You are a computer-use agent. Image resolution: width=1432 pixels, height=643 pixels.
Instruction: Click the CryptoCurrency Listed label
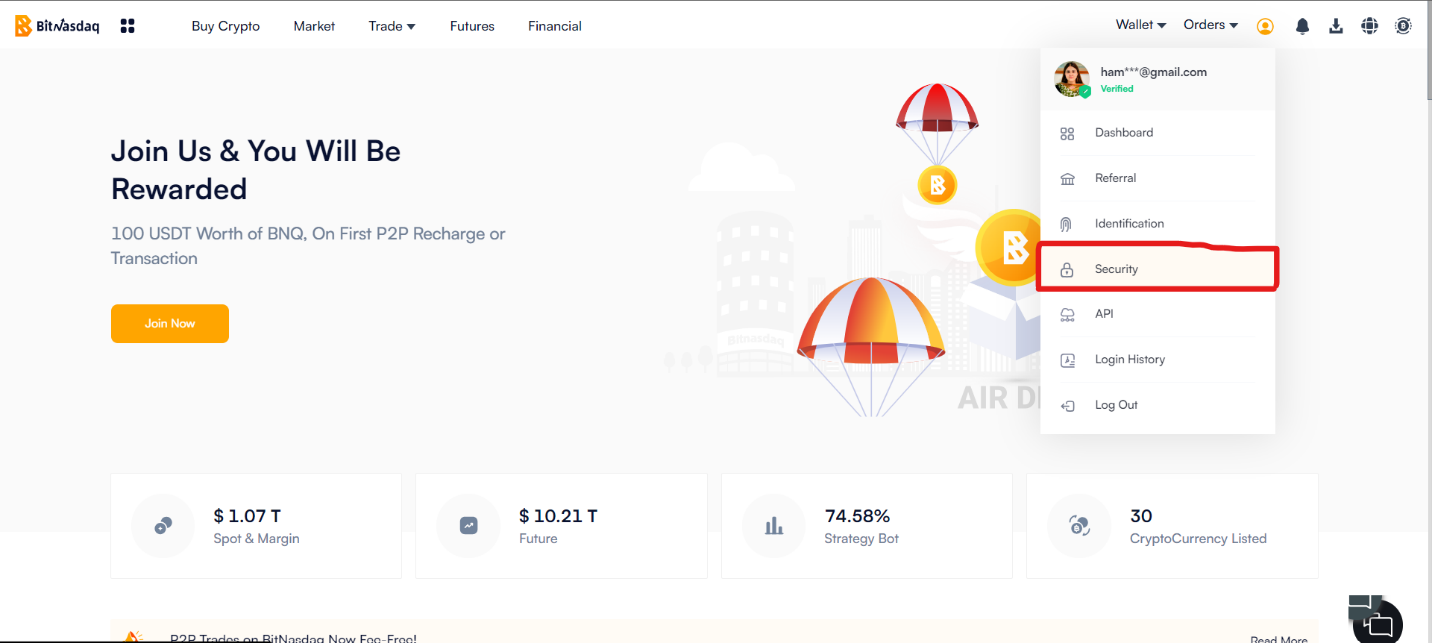1198,539
